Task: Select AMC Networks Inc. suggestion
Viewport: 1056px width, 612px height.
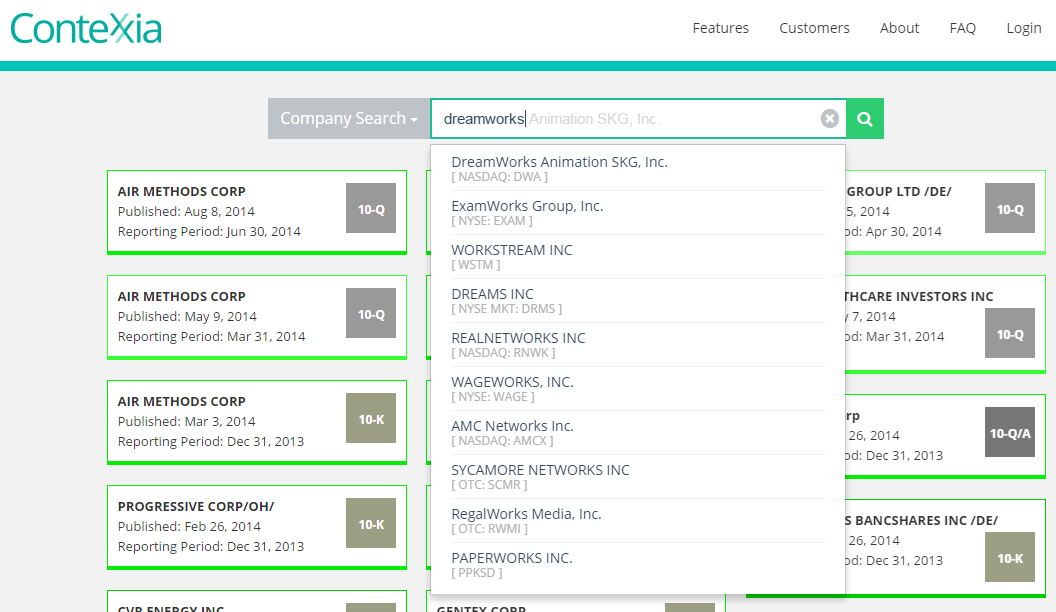Action: point(638,433)
